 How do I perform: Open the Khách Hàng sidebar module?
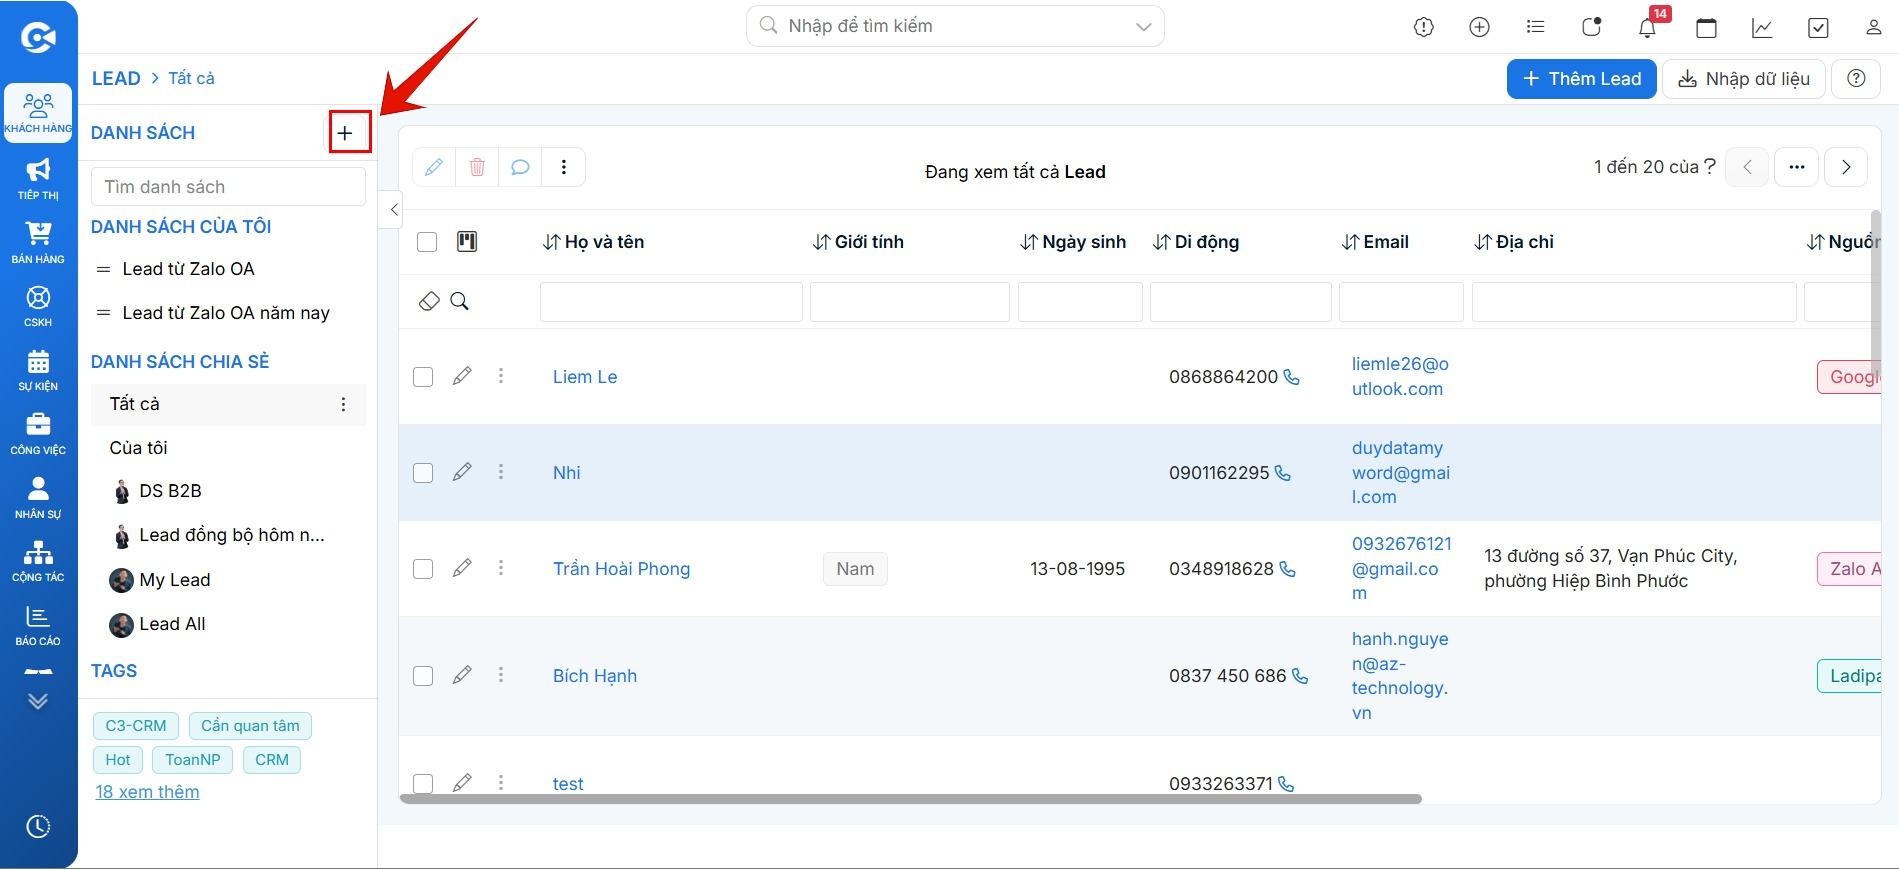tap(38, 113)
